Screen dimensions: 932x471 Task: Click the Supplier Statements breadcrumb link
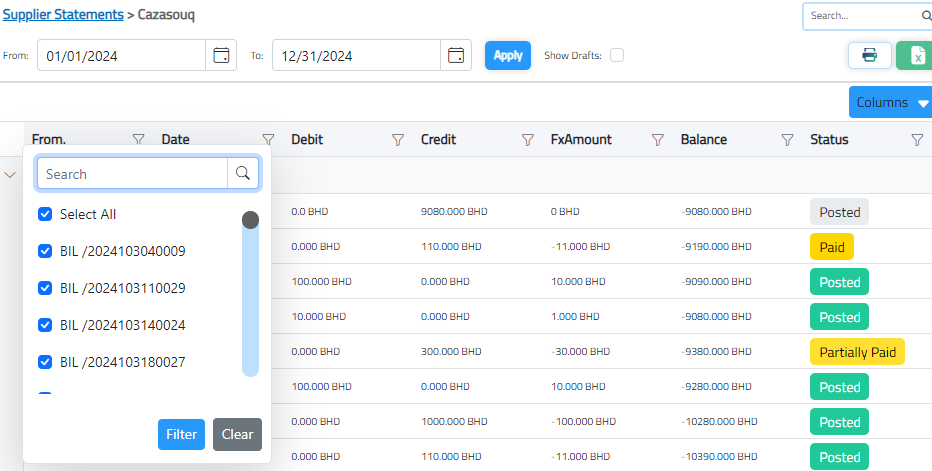[62, 17]
